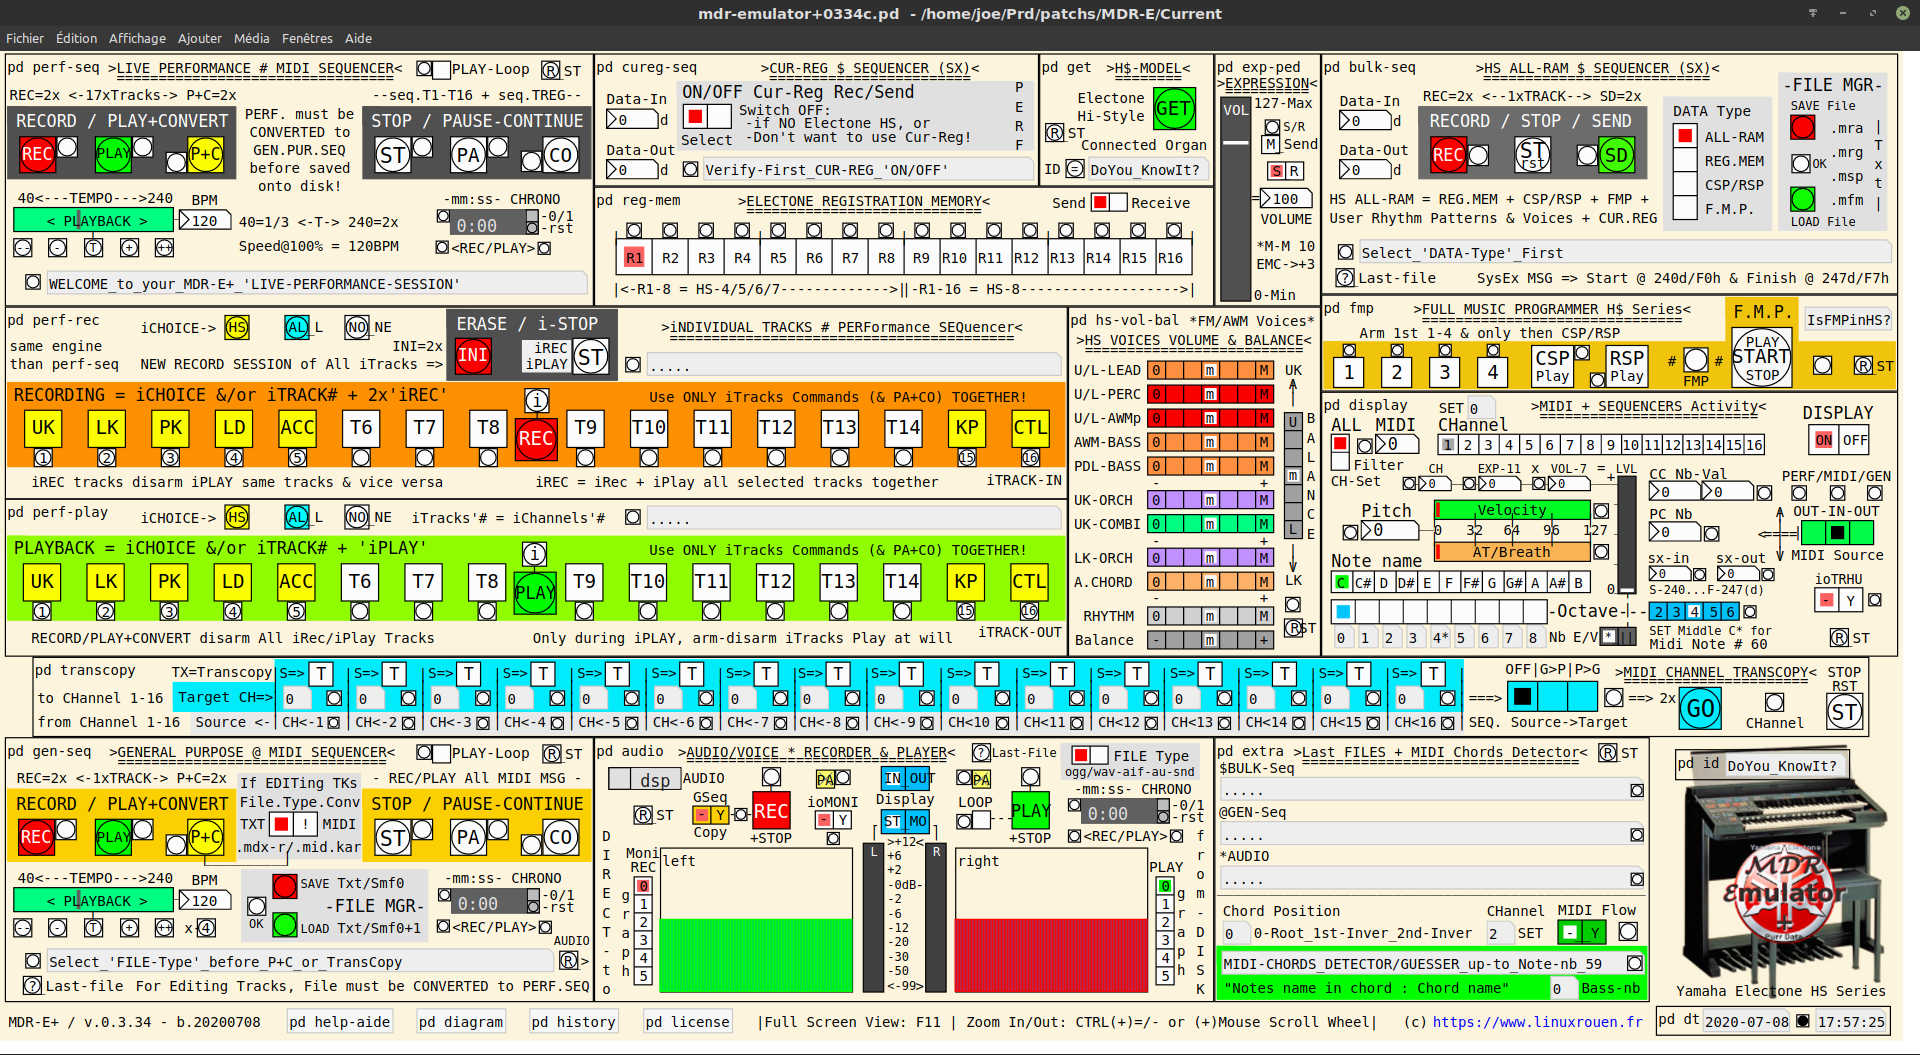1920x1055 pixels.
Task: Open the Édition menu
Action: [76, 38]
